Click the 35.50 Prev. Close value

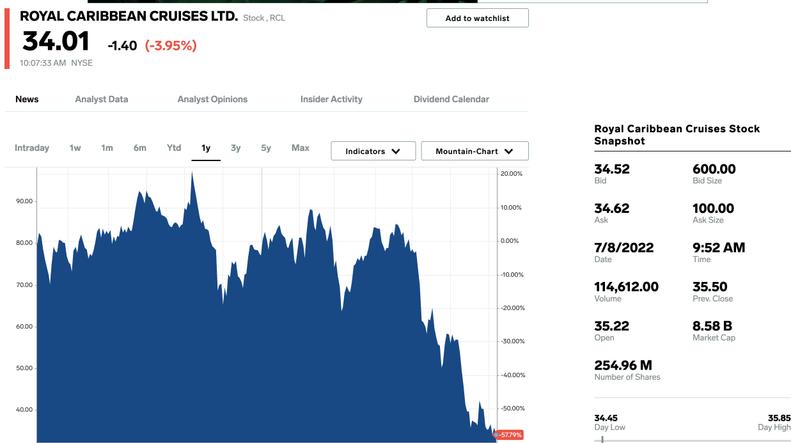coord(710,287)
